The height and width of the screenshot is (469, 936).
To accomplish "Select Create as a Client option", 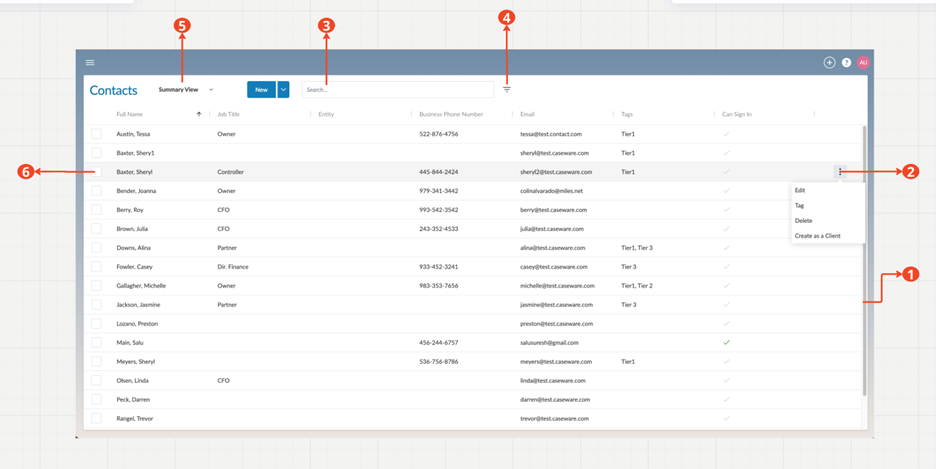I will [x=817, y=236].
